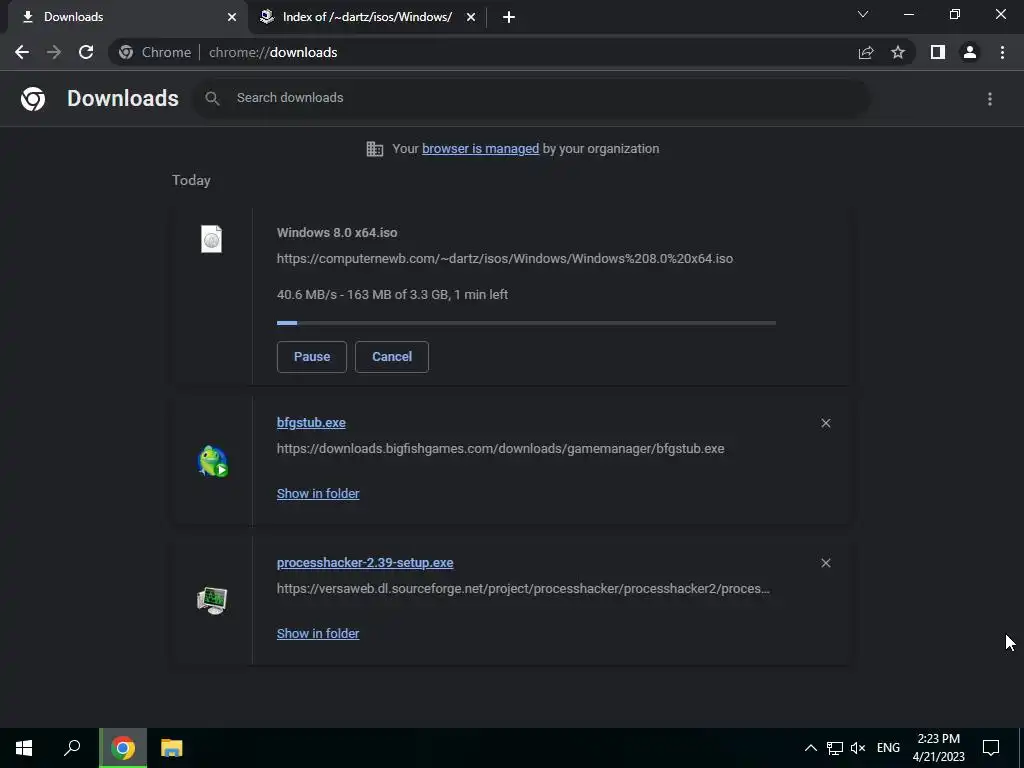Close the Index of /~dartz/isos/Windows/ tab
The width and height of the screenshot is (1024, 768).
[x=471, y=17]
